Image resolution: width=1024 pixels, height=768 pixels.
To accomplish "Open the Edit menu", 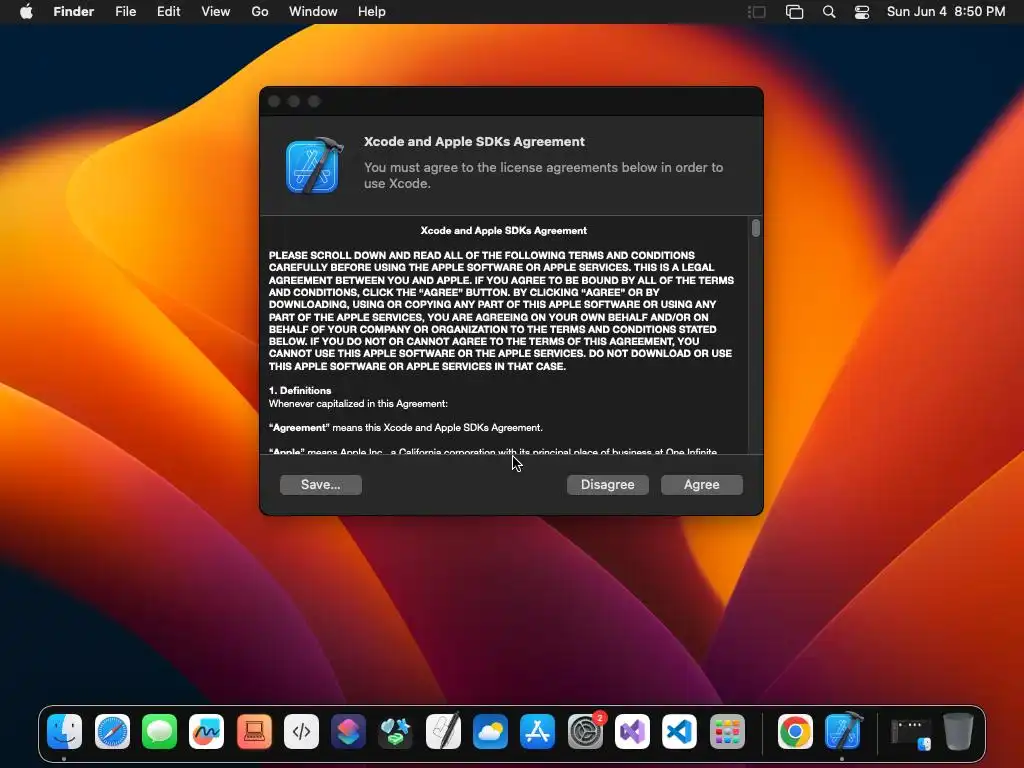I will click(168, 12).
